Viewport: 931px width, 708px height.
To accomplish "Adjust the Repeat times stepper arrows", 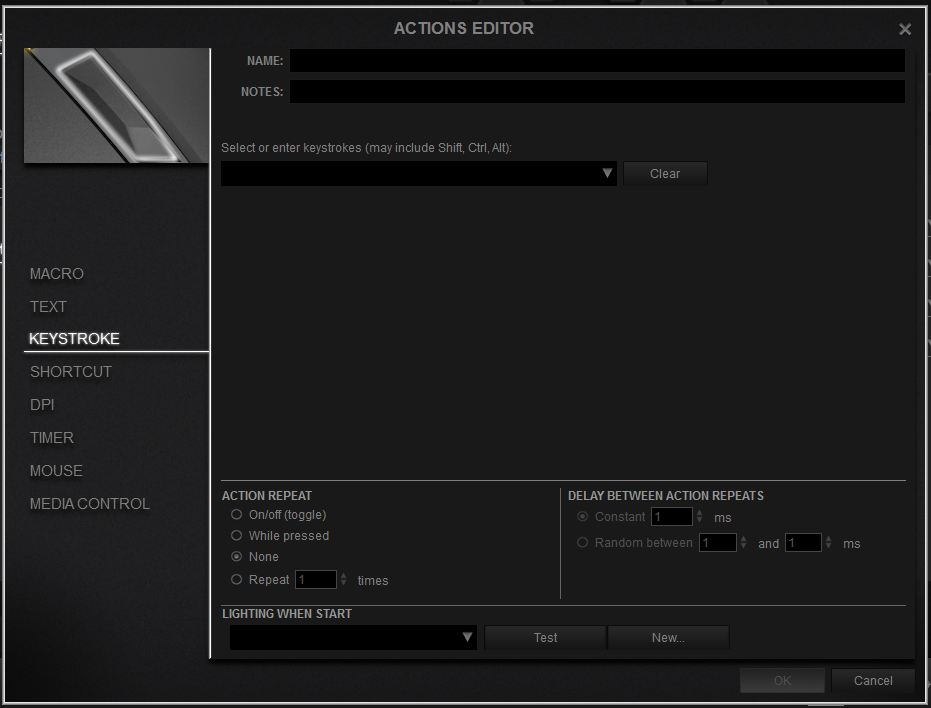I will [x=343, y=580].
